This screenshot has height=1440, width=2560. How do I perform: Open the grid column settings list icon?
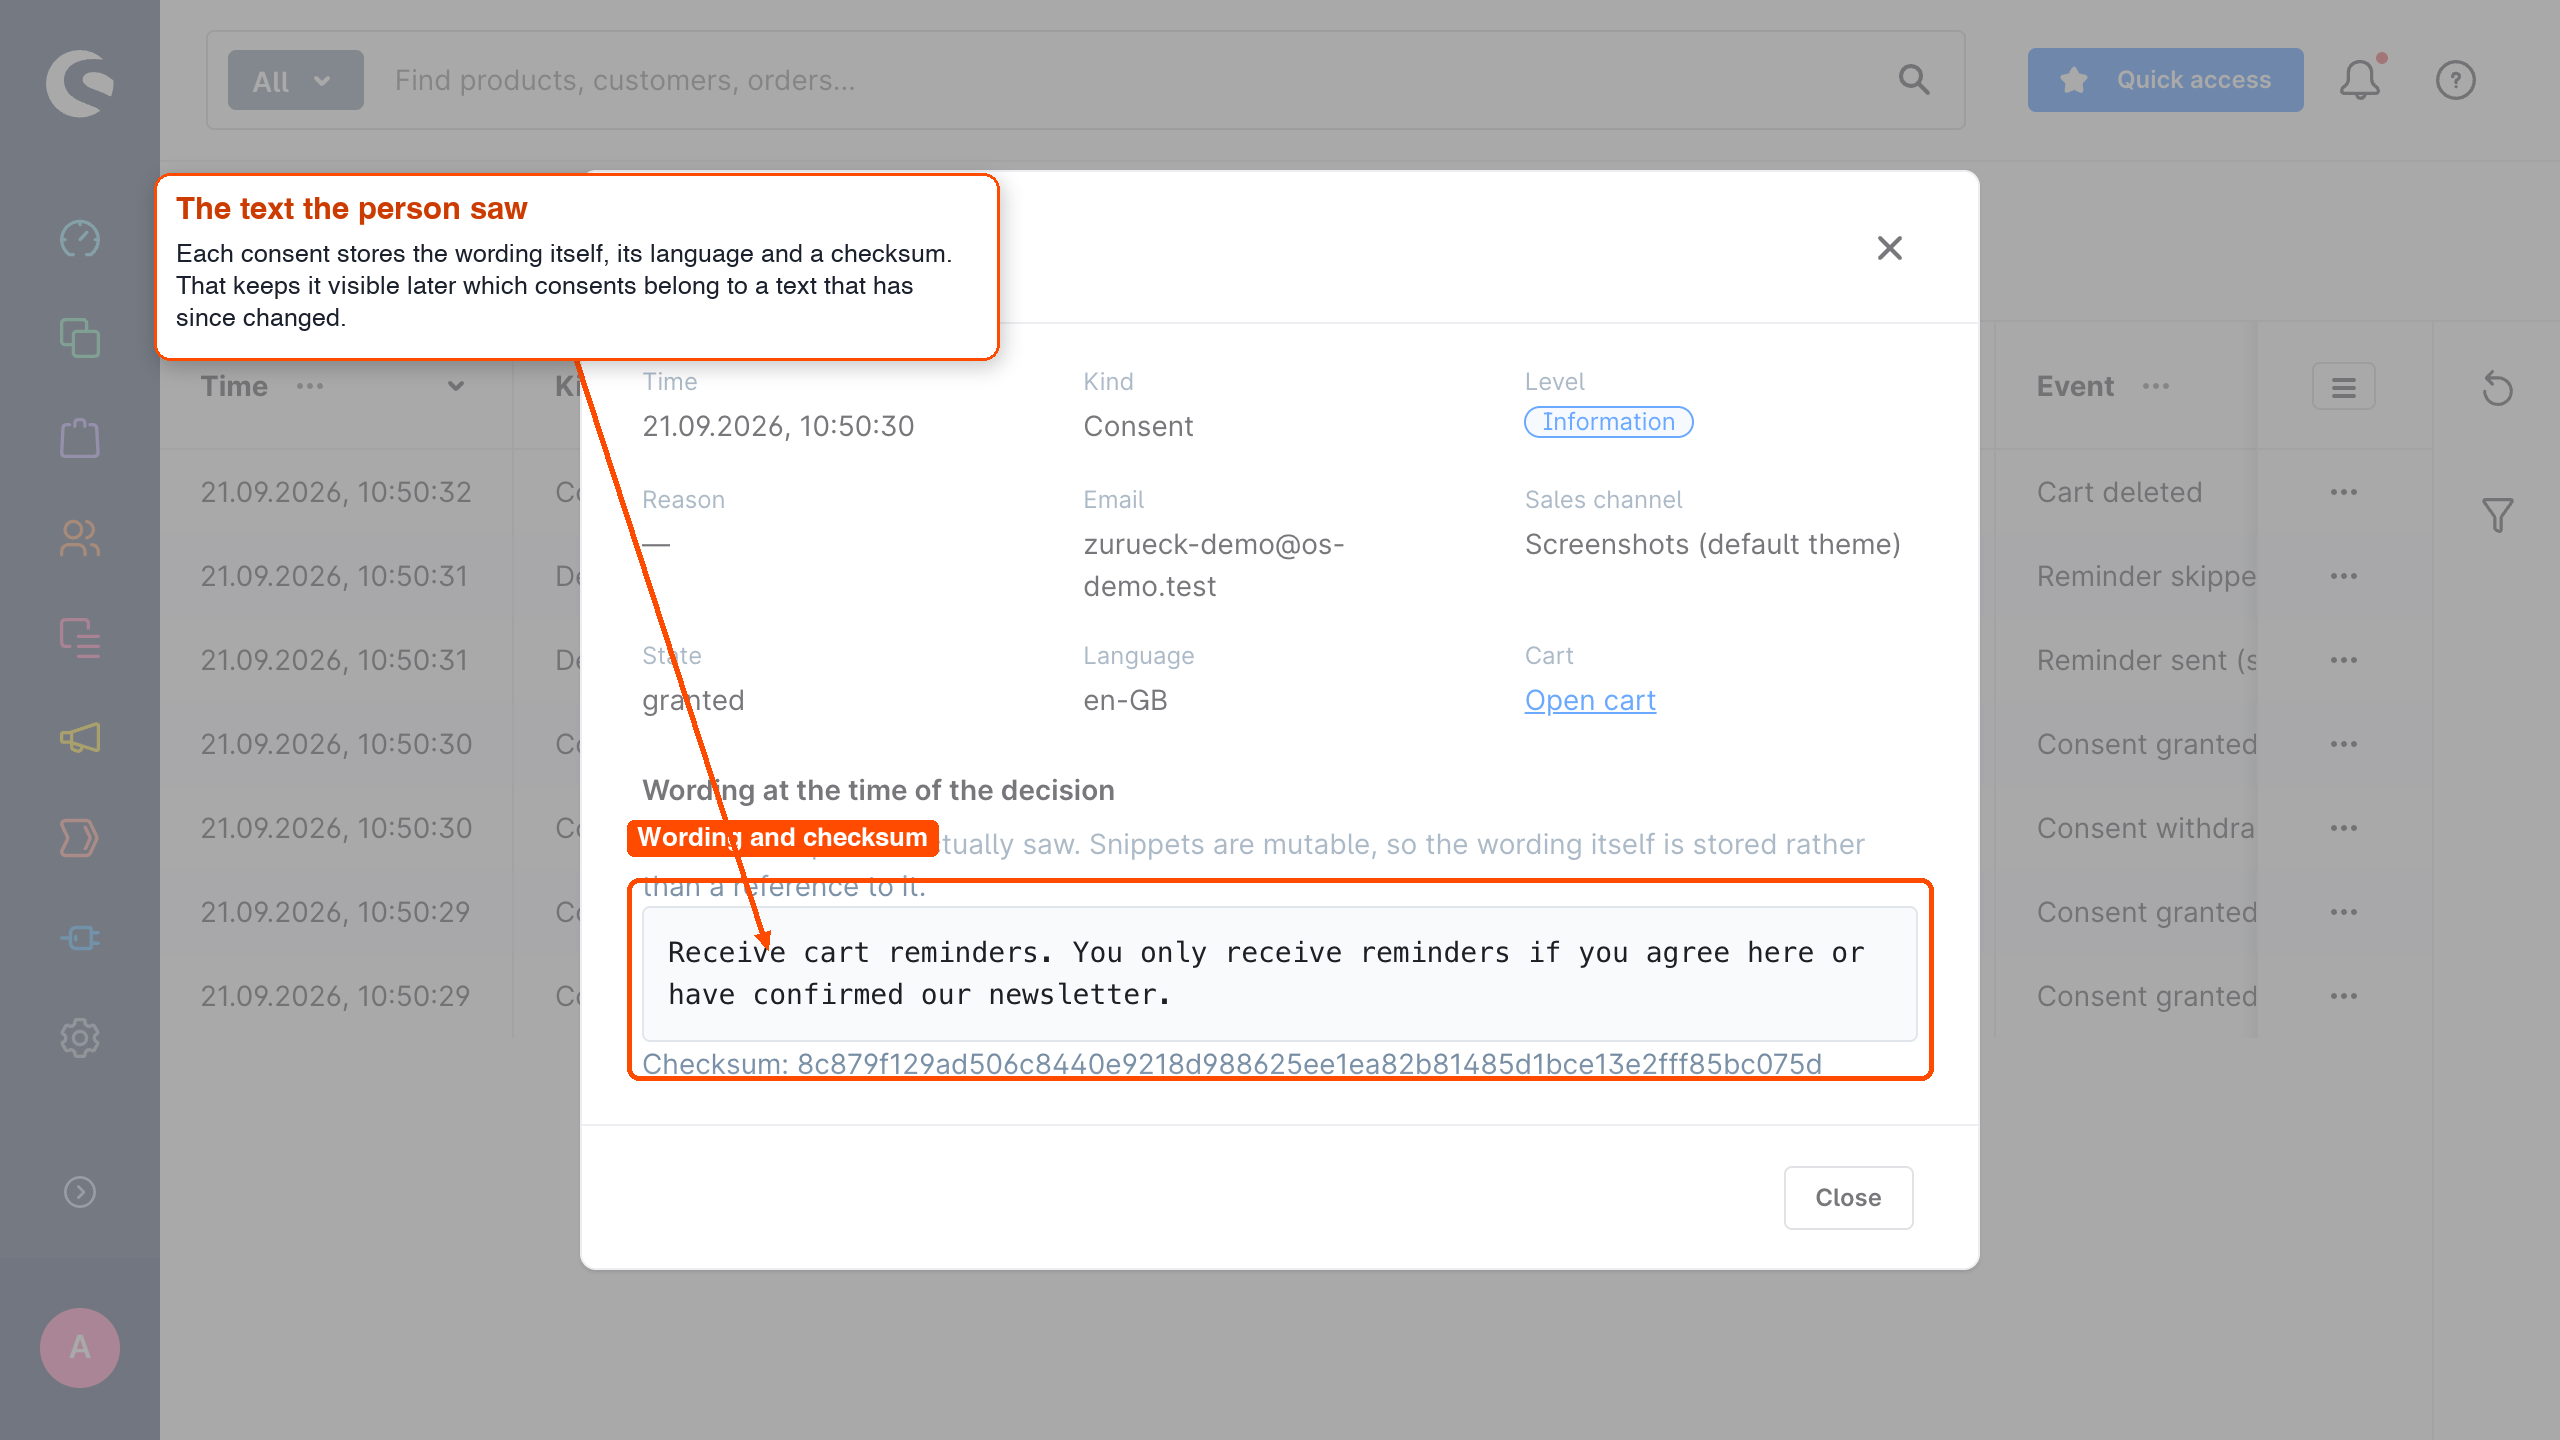(2344, 387)
